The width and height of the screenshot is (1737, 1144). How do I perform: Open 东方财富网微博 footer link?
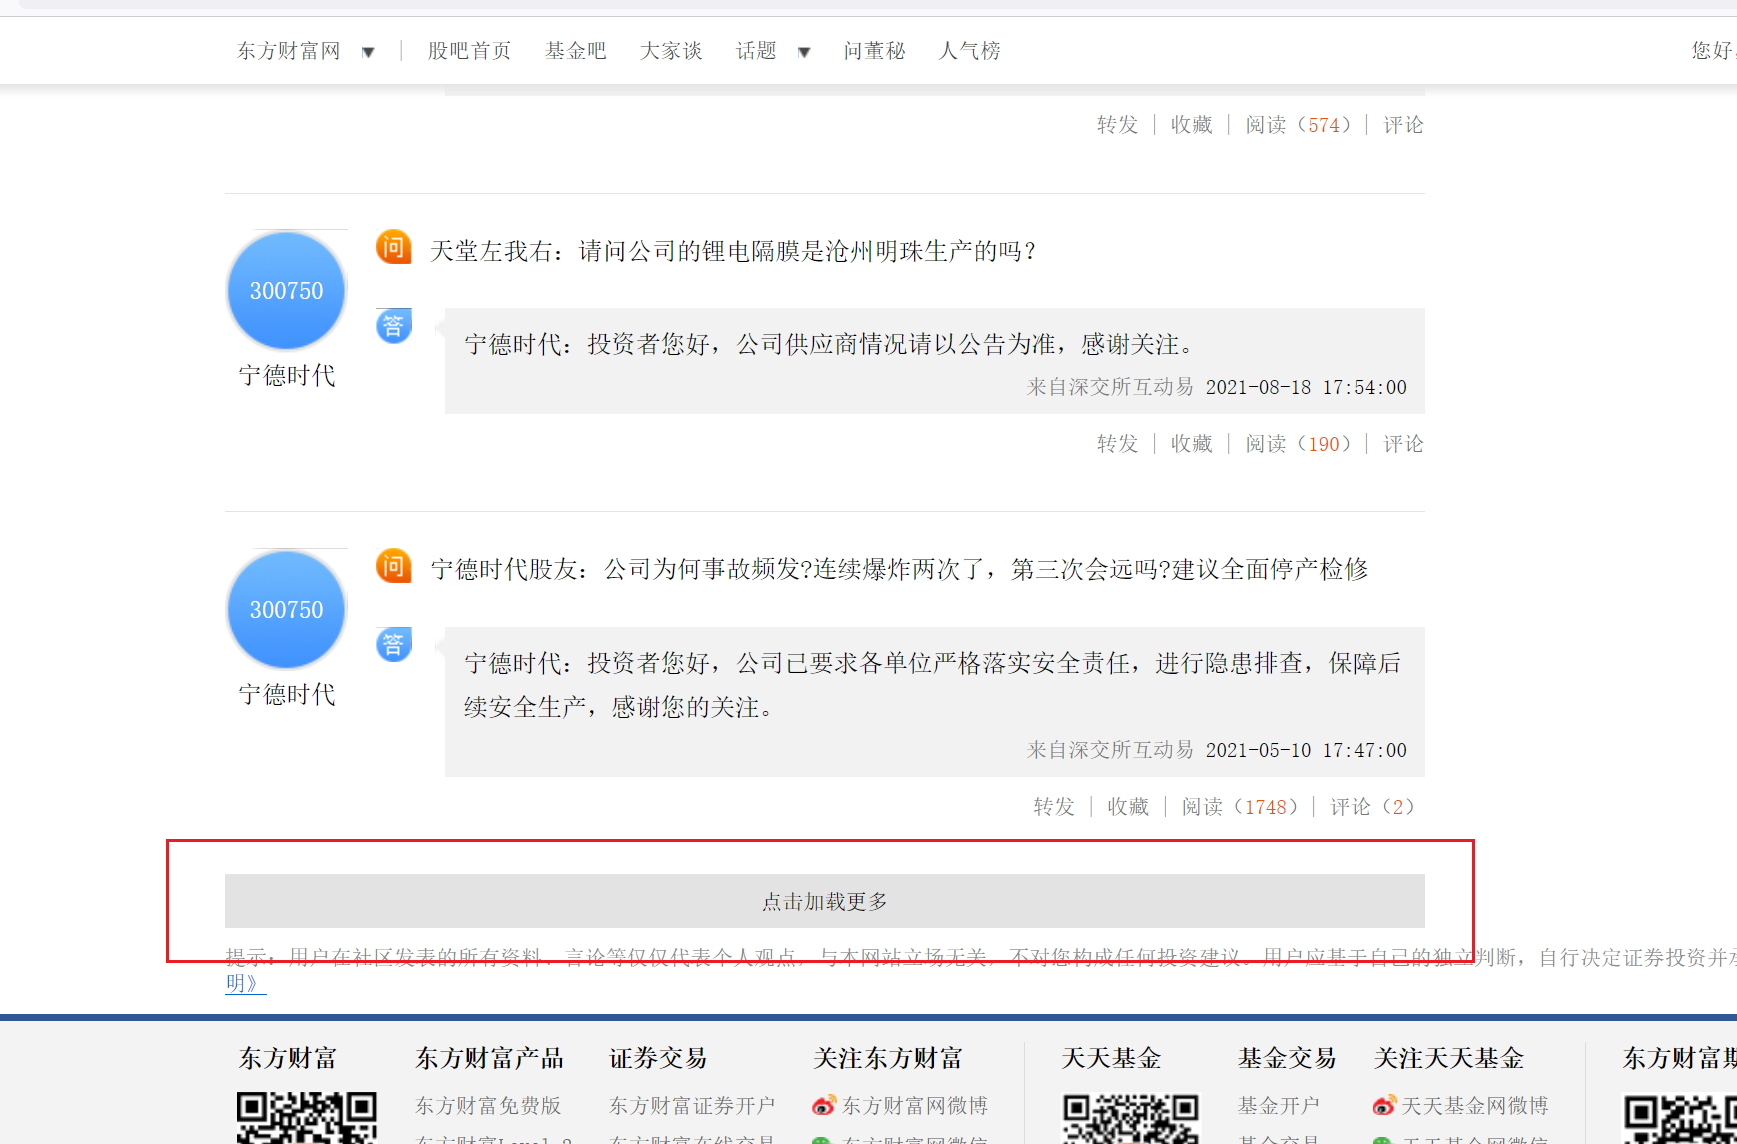[x=915, y=1106]
